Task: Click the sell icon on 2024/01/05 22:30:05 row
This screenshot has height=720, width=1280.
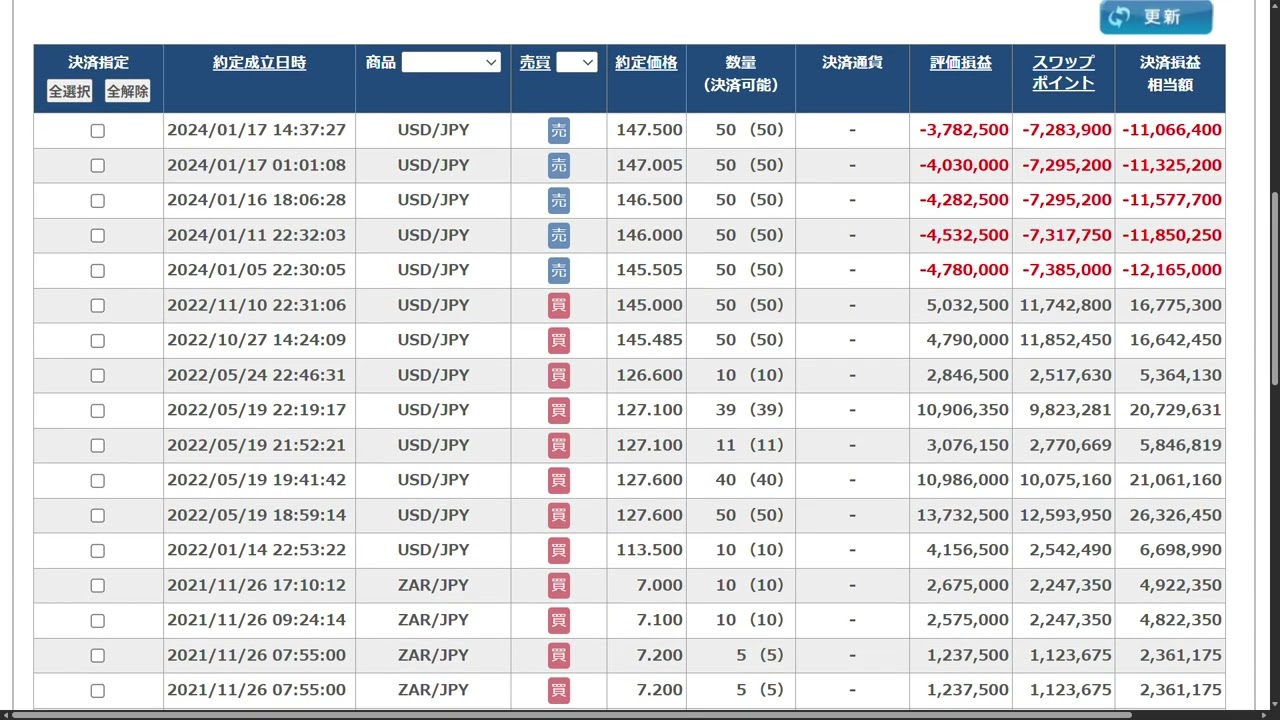Action: [558, 271]
